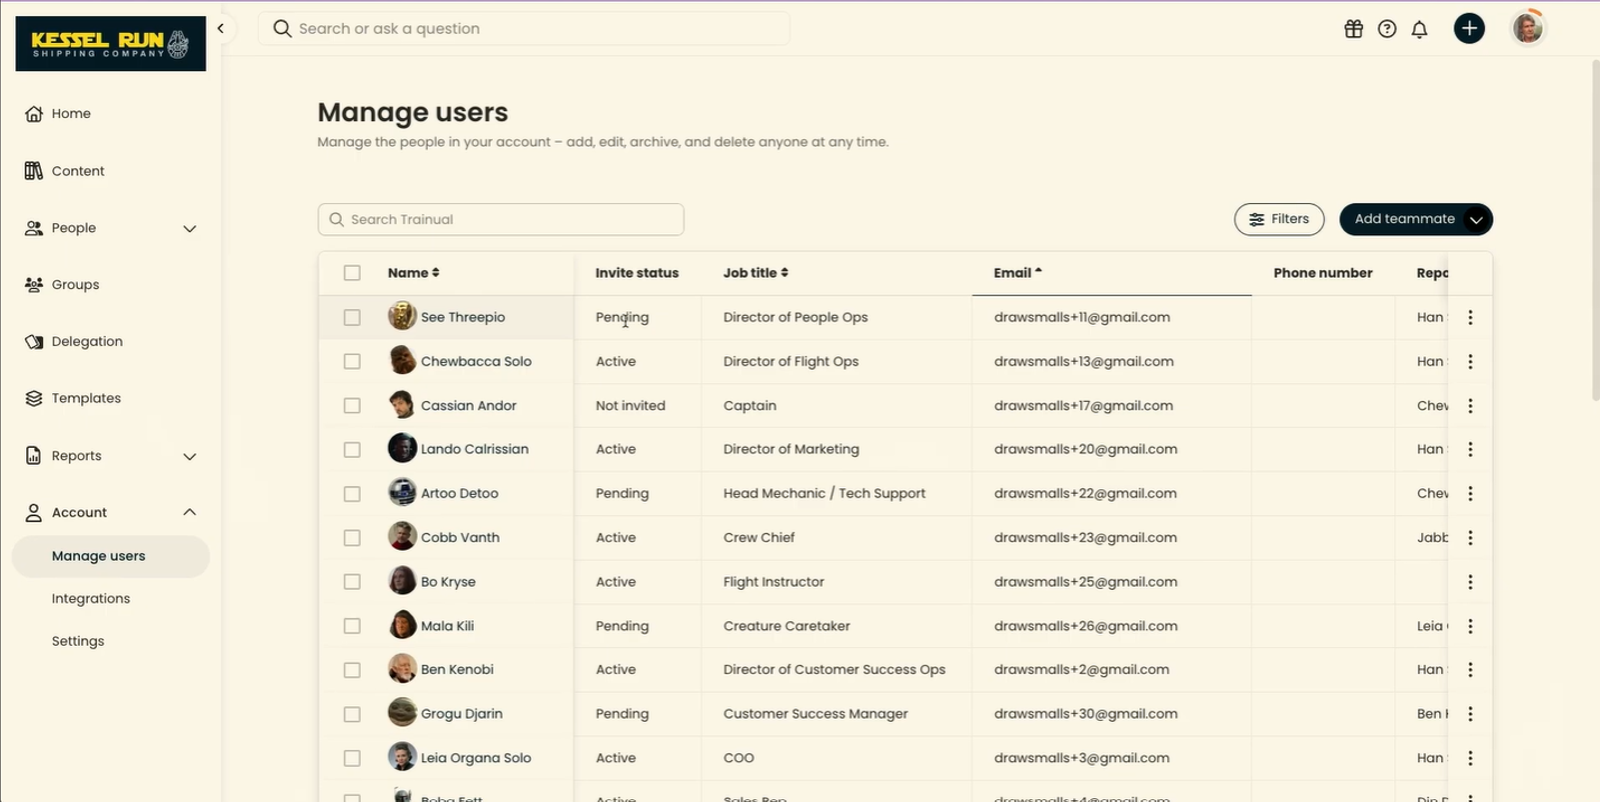Open Groups in the sidebar

pos(62,285)
